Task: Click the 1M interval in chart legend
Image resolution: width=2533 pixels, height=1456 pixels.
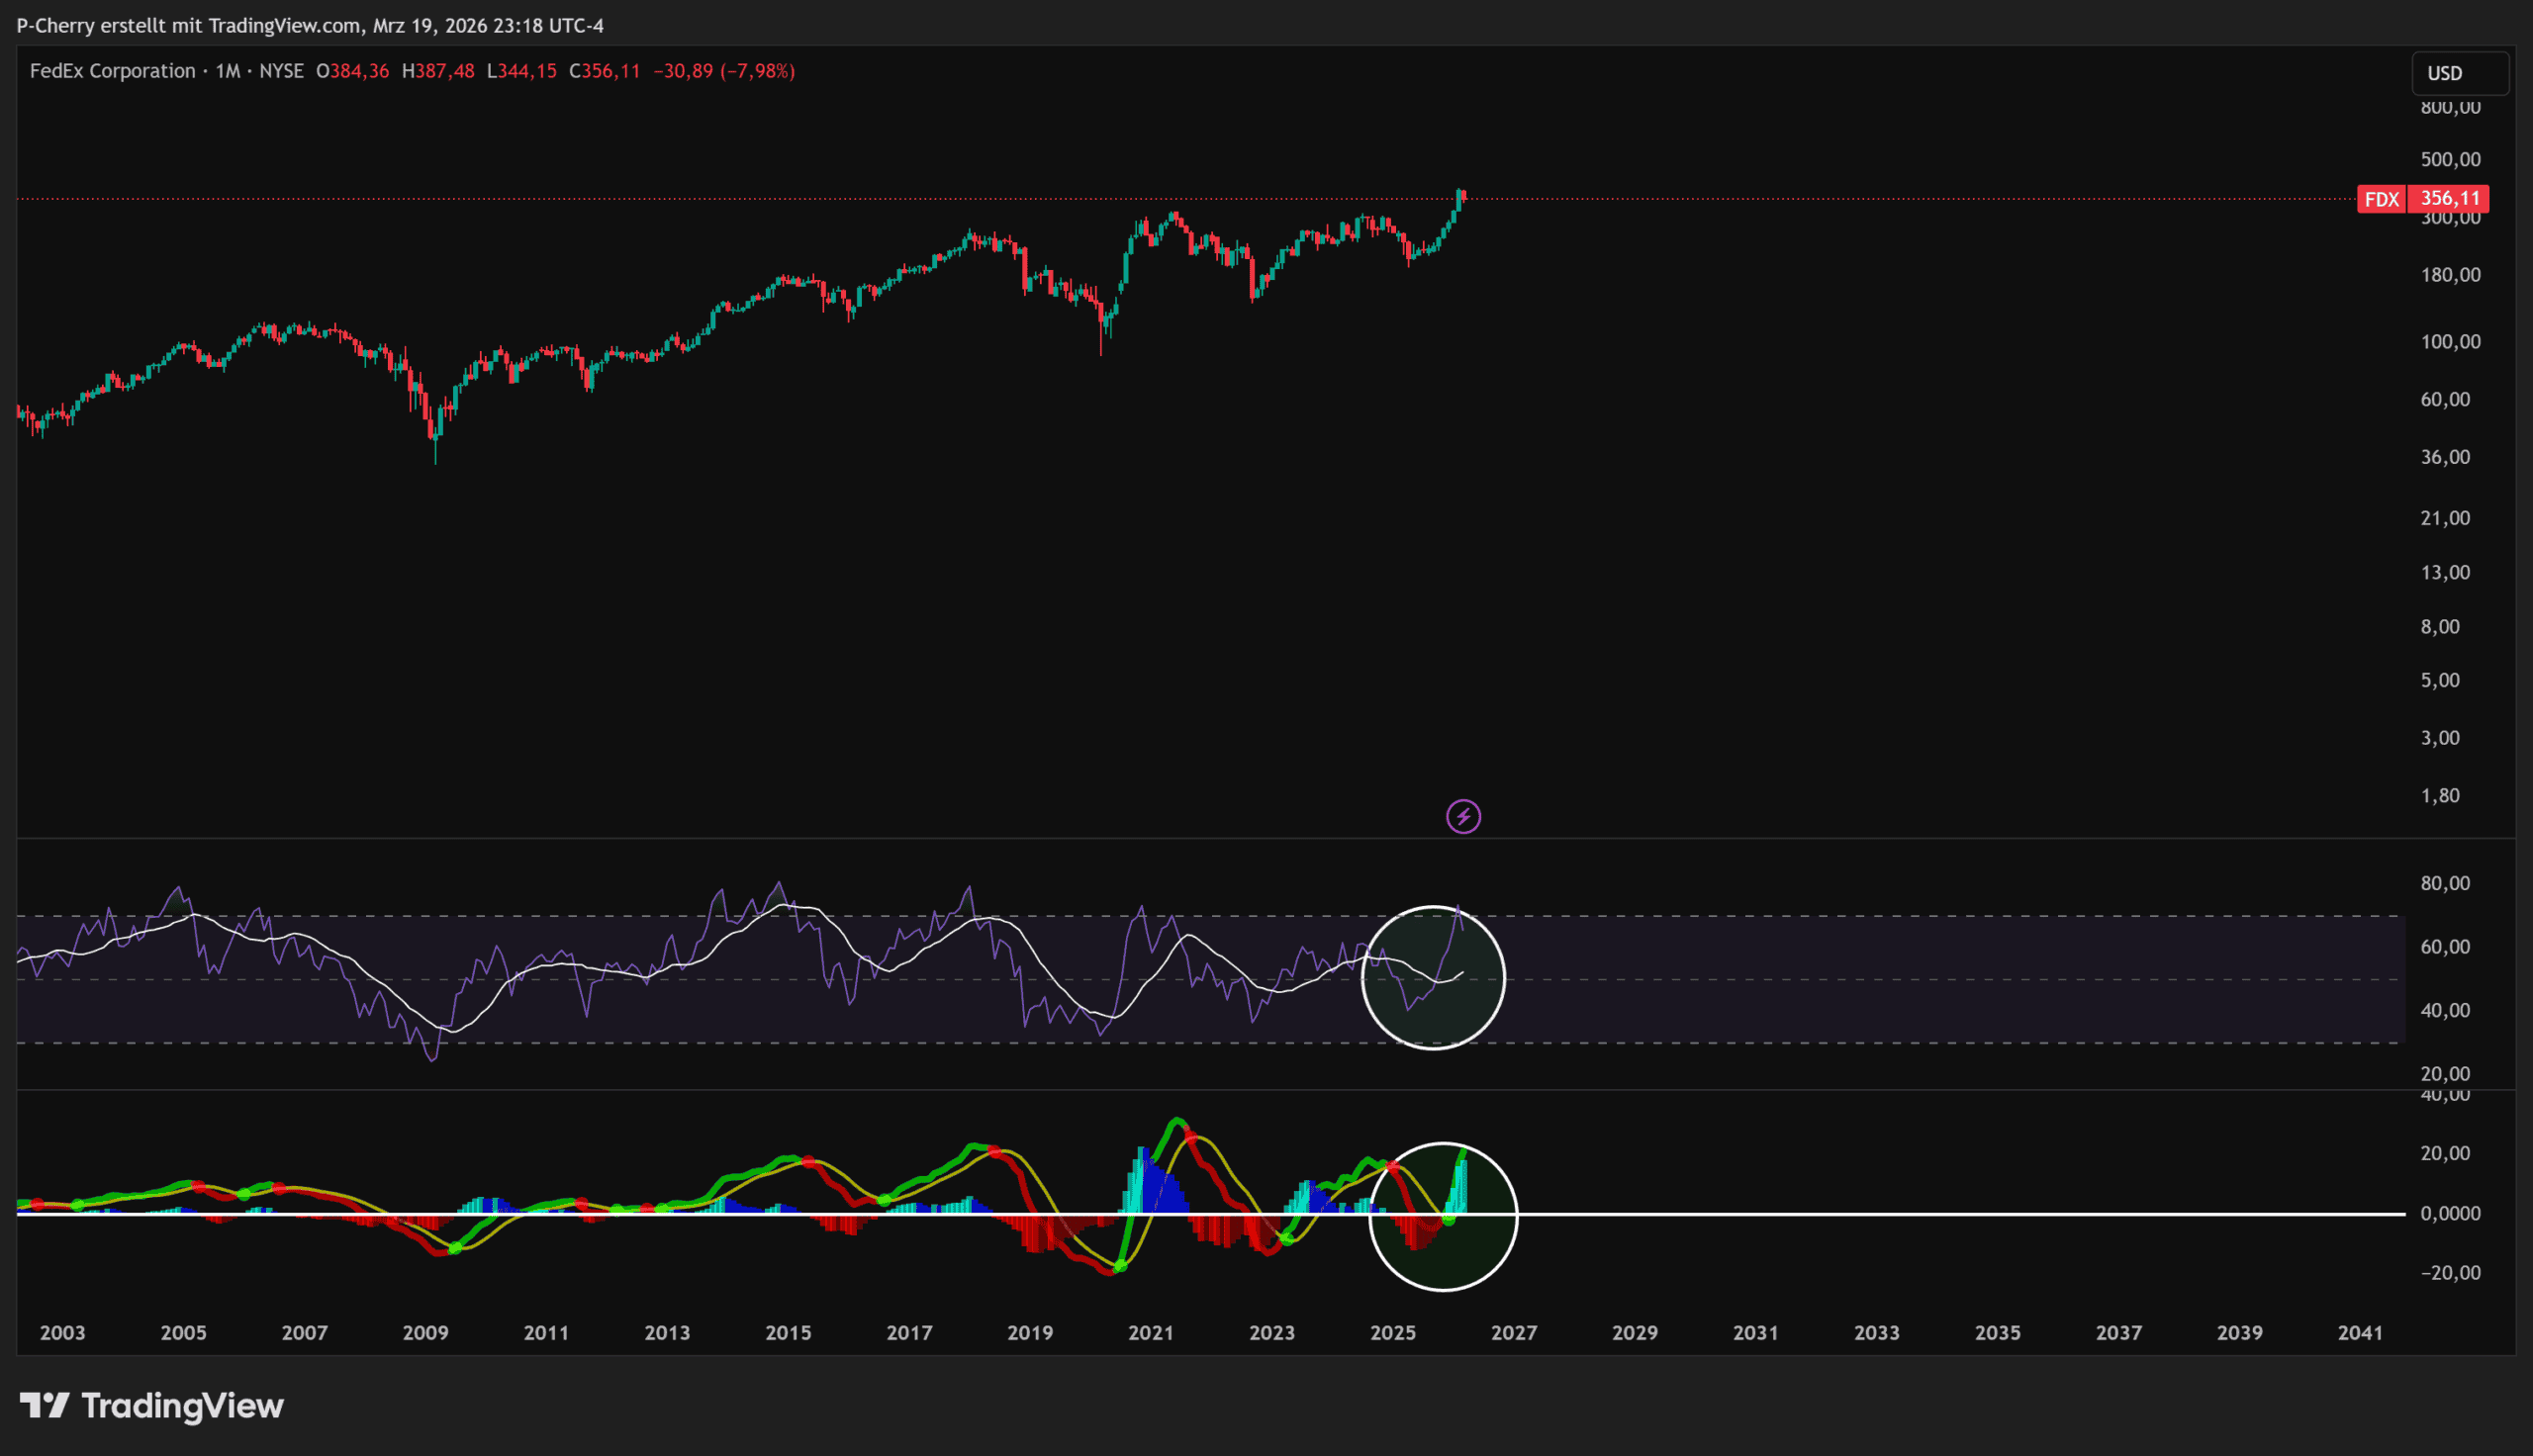Action: [x=228, y=71]
